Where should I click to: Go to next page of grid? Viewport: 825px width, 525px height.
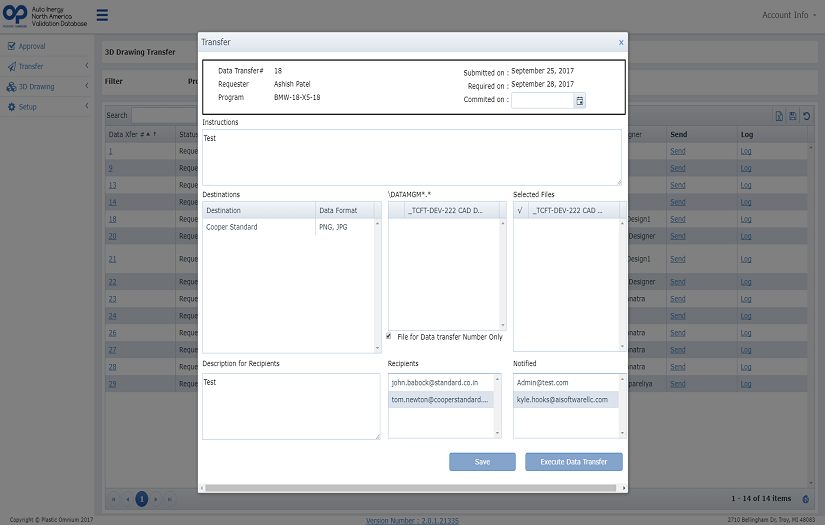click(x=156, y=499)
